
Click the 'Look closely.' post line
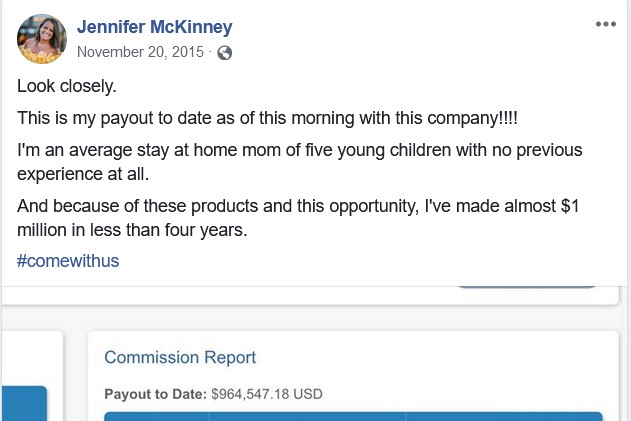click(x=67, y=86)
